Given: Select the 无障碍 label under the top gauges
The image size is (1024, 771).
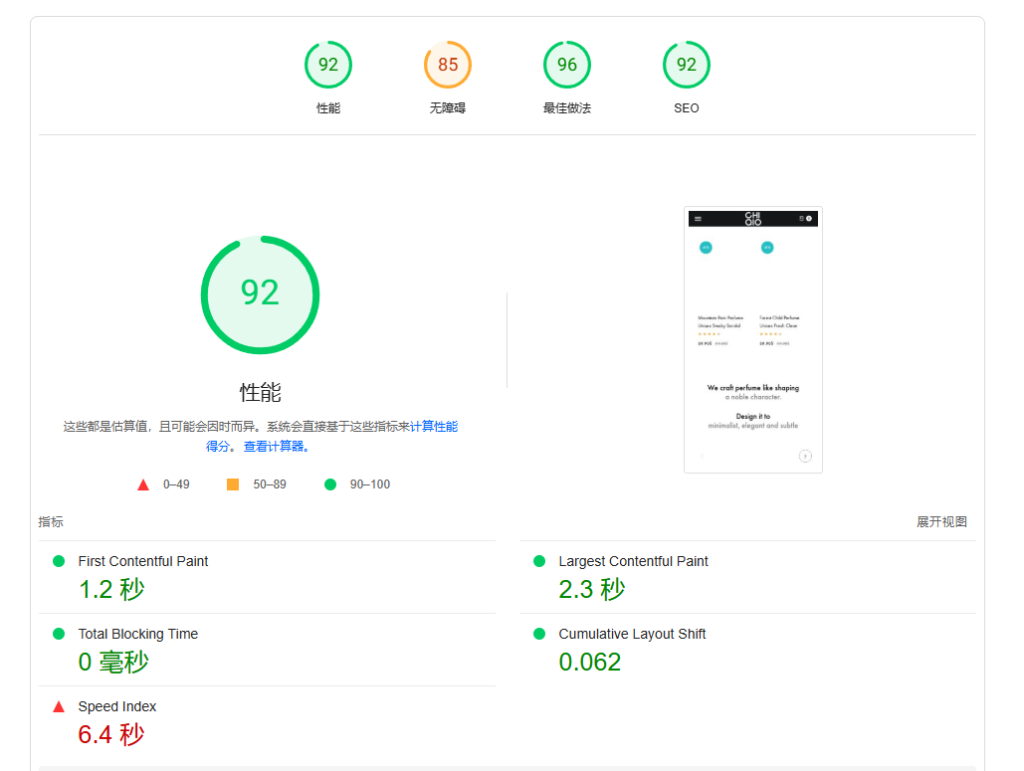Looking at the screenshot, I should tap(447, 108).
